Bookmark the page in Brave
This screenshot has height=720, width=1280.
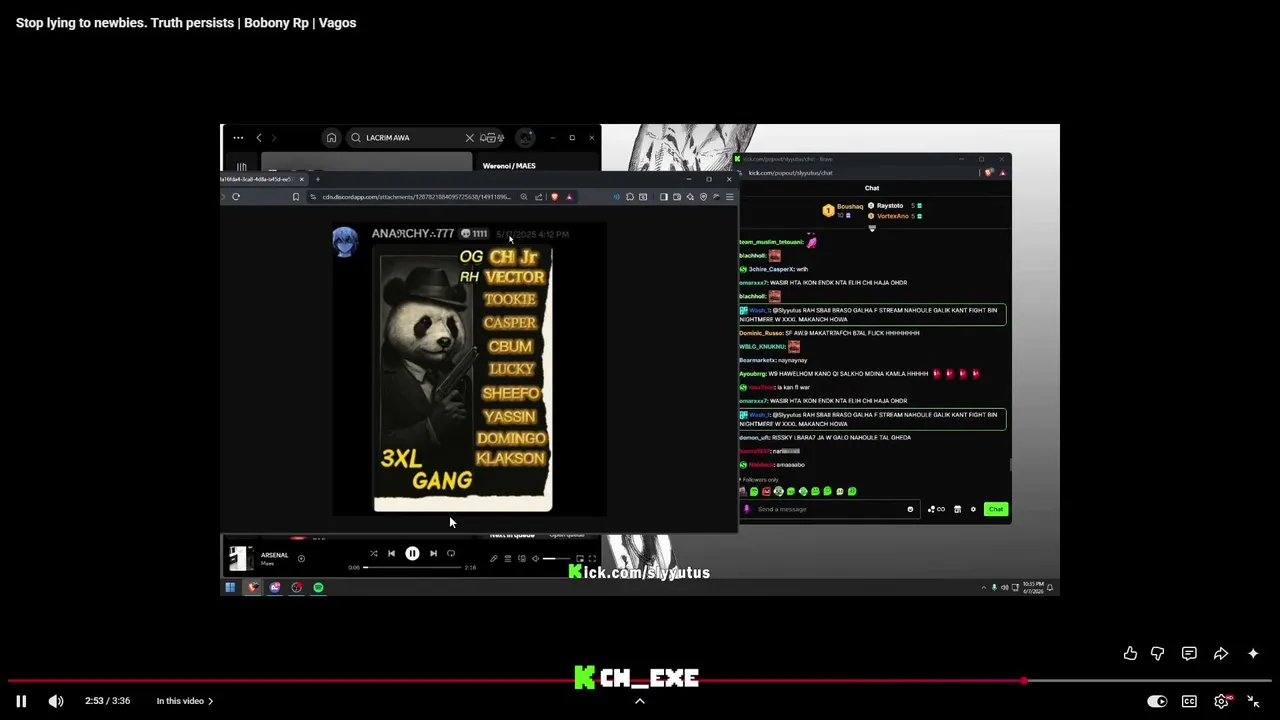point(296,197)
